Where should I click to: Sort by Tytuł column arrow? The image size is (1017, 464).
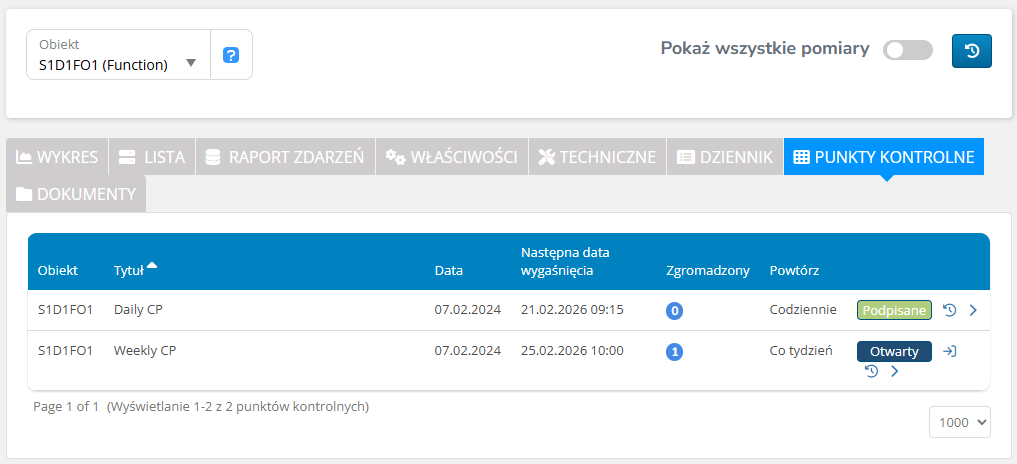[x=152, y=265]
